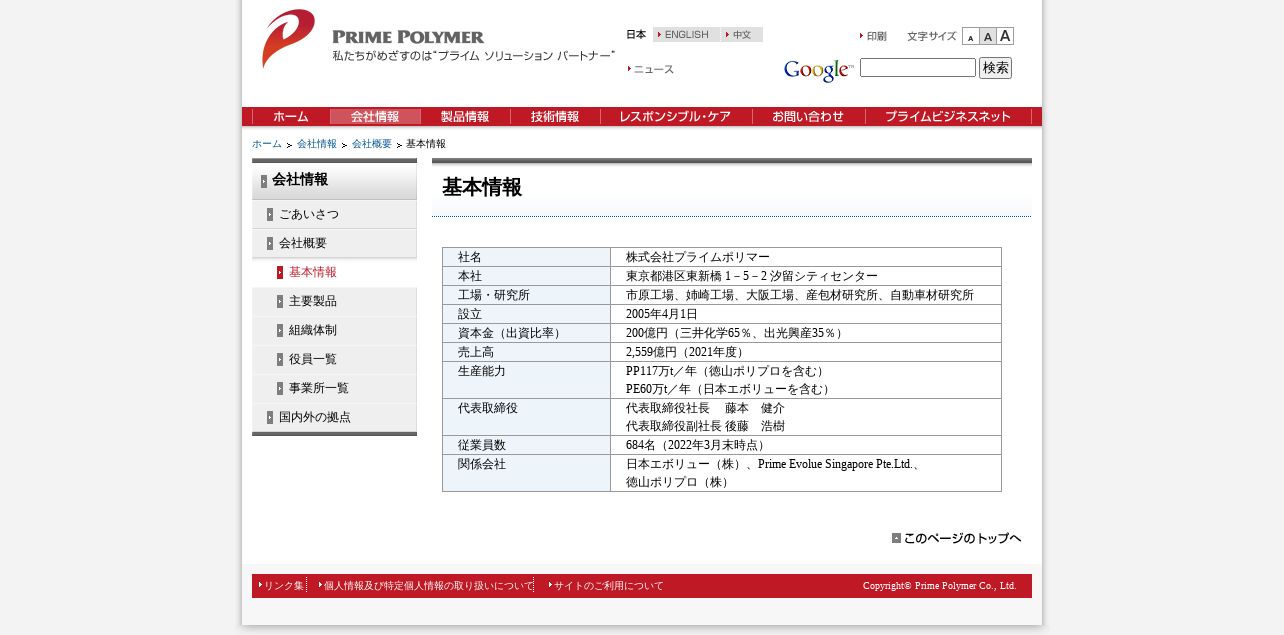Select the small font size icon
This screenshot has height=635, width=1284.
(x=970, y=37)
